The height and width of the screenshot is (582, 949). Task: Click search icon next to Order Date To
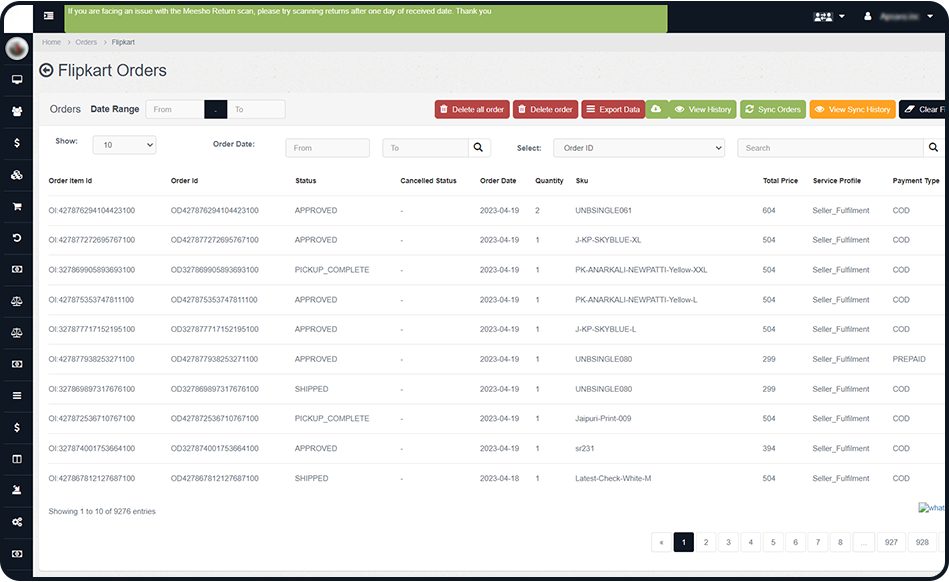(478, 148)
